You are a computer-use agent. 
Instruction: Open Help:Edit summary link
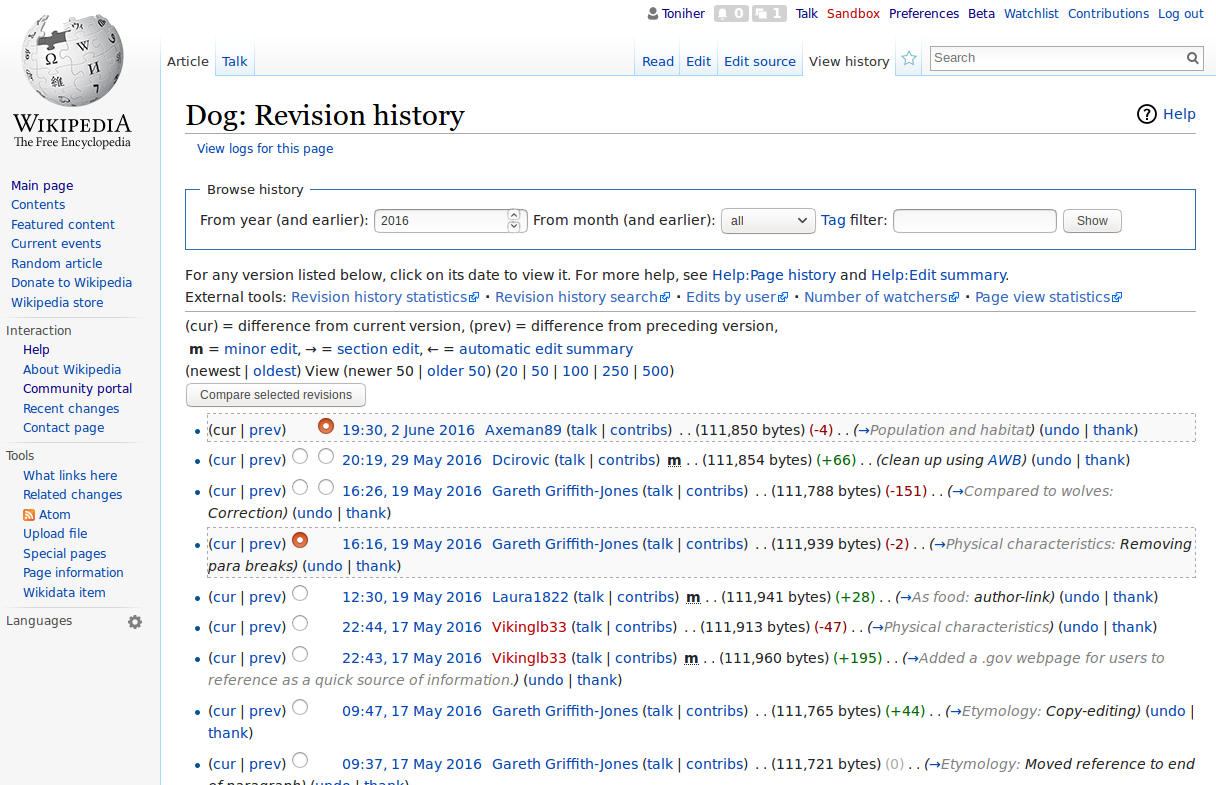click(x=939, y=275)
